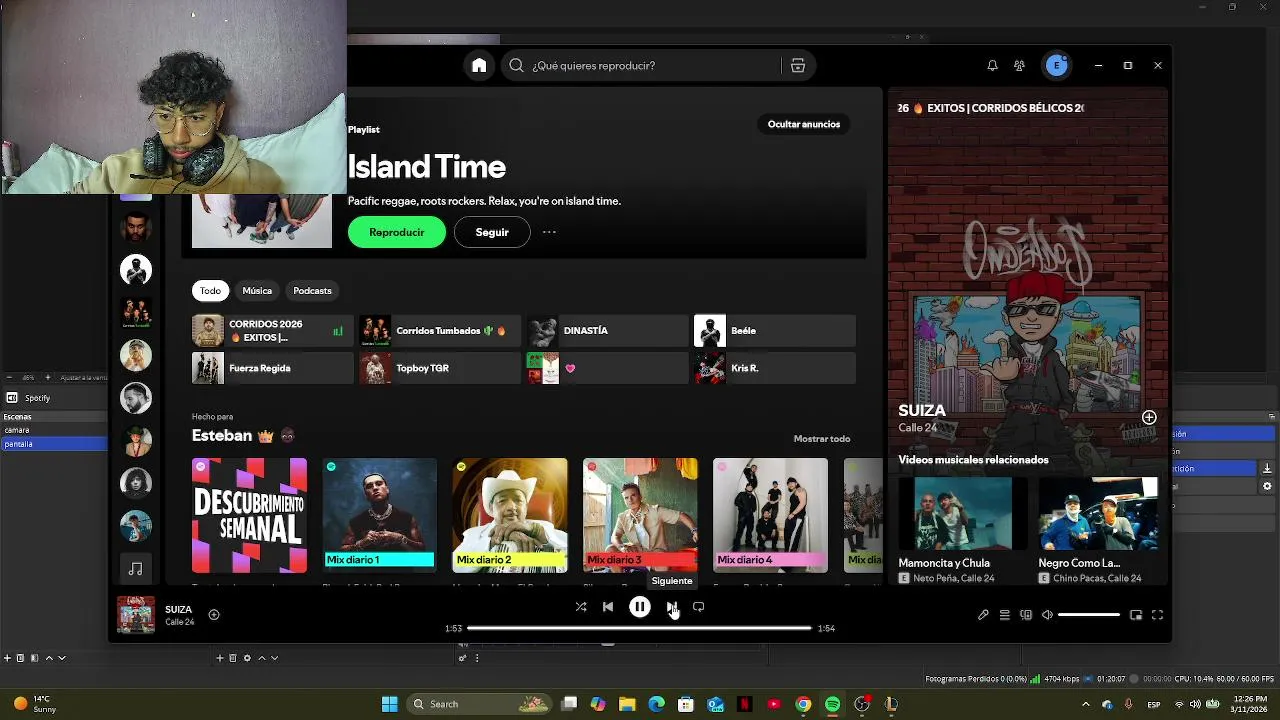This screenshot has width=1280, height=720.
Task: Open the lyrics microphone icon
Action: [983, 615]
